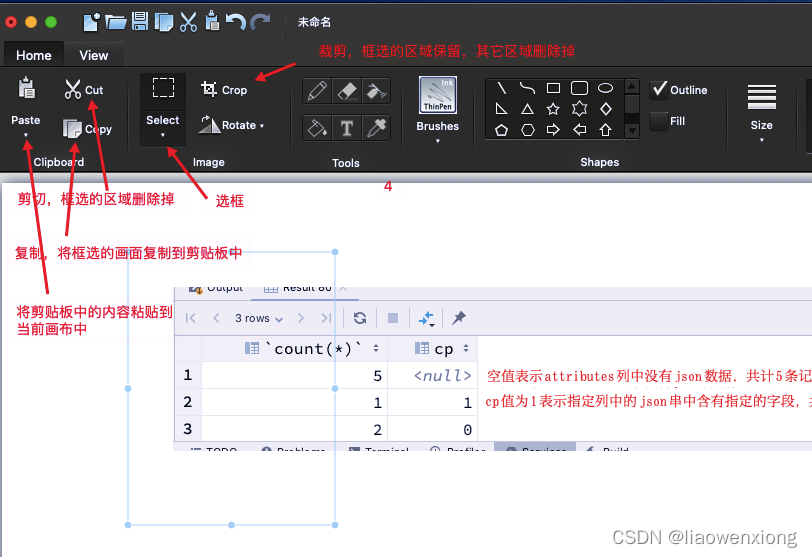
Task: Choose the Left arrow shape
Action: (x=579, y=129)
